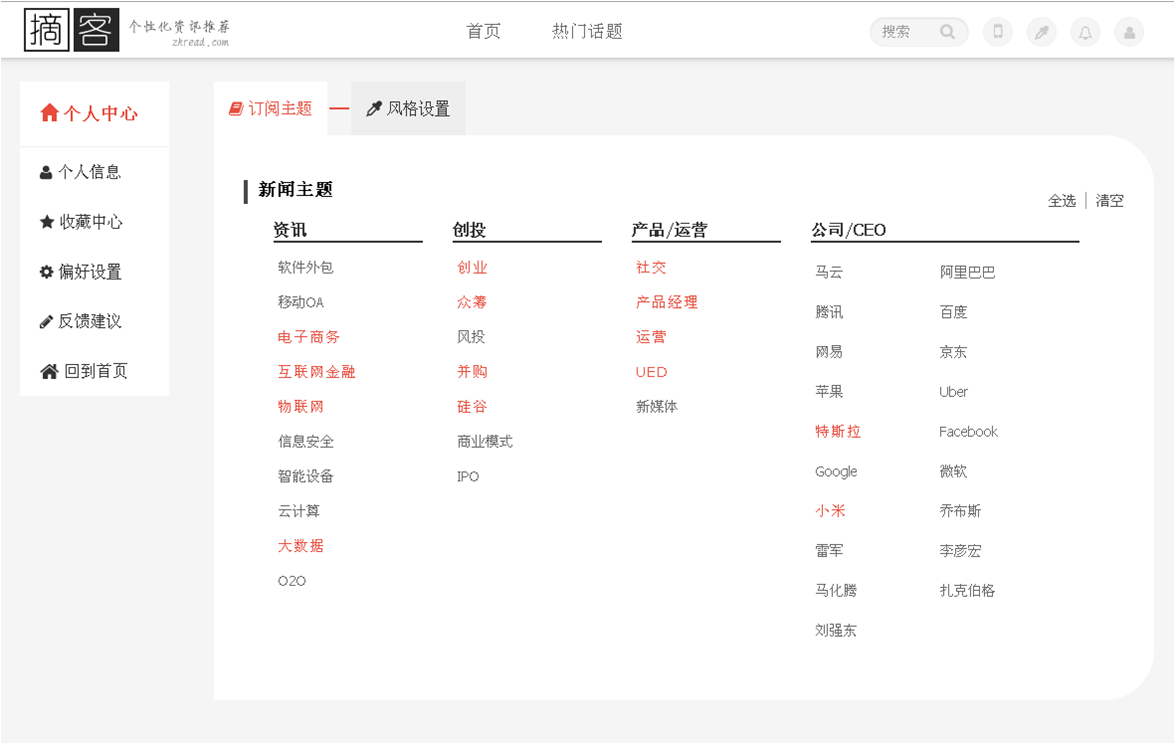Select the 风投 topic
This screenshot has width=1175, height=744.
click(471, 337)
